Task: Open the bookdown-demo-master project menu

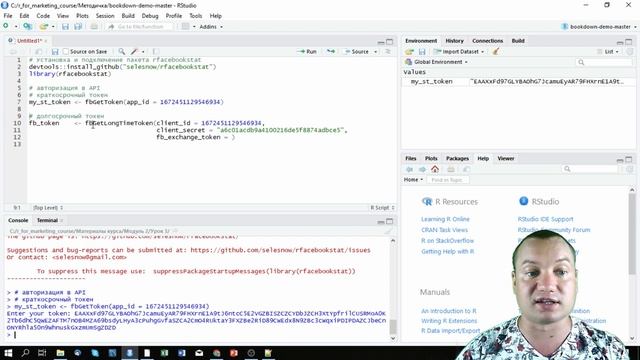Action: (x=599, y=27)
